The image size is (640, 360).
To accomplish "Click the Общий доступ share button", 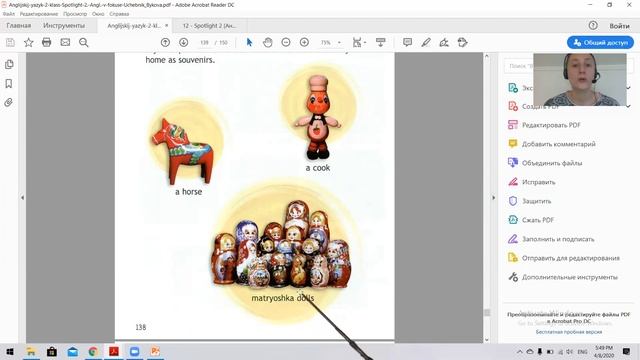I will click(600, 42).
